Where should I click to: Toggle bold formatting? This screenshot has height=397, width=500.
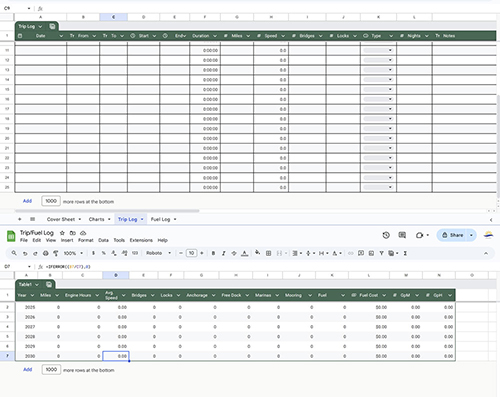[x=213, y=253]
